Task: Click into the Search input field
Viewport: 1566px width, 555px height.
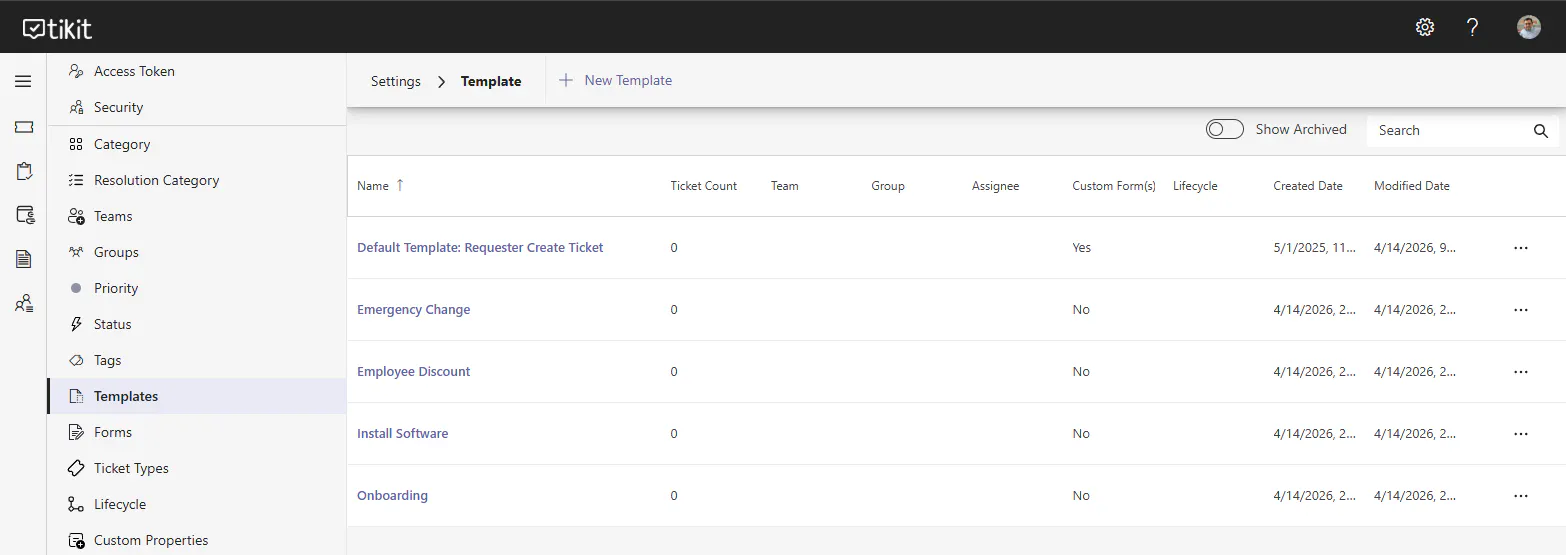Action: 1450,131
